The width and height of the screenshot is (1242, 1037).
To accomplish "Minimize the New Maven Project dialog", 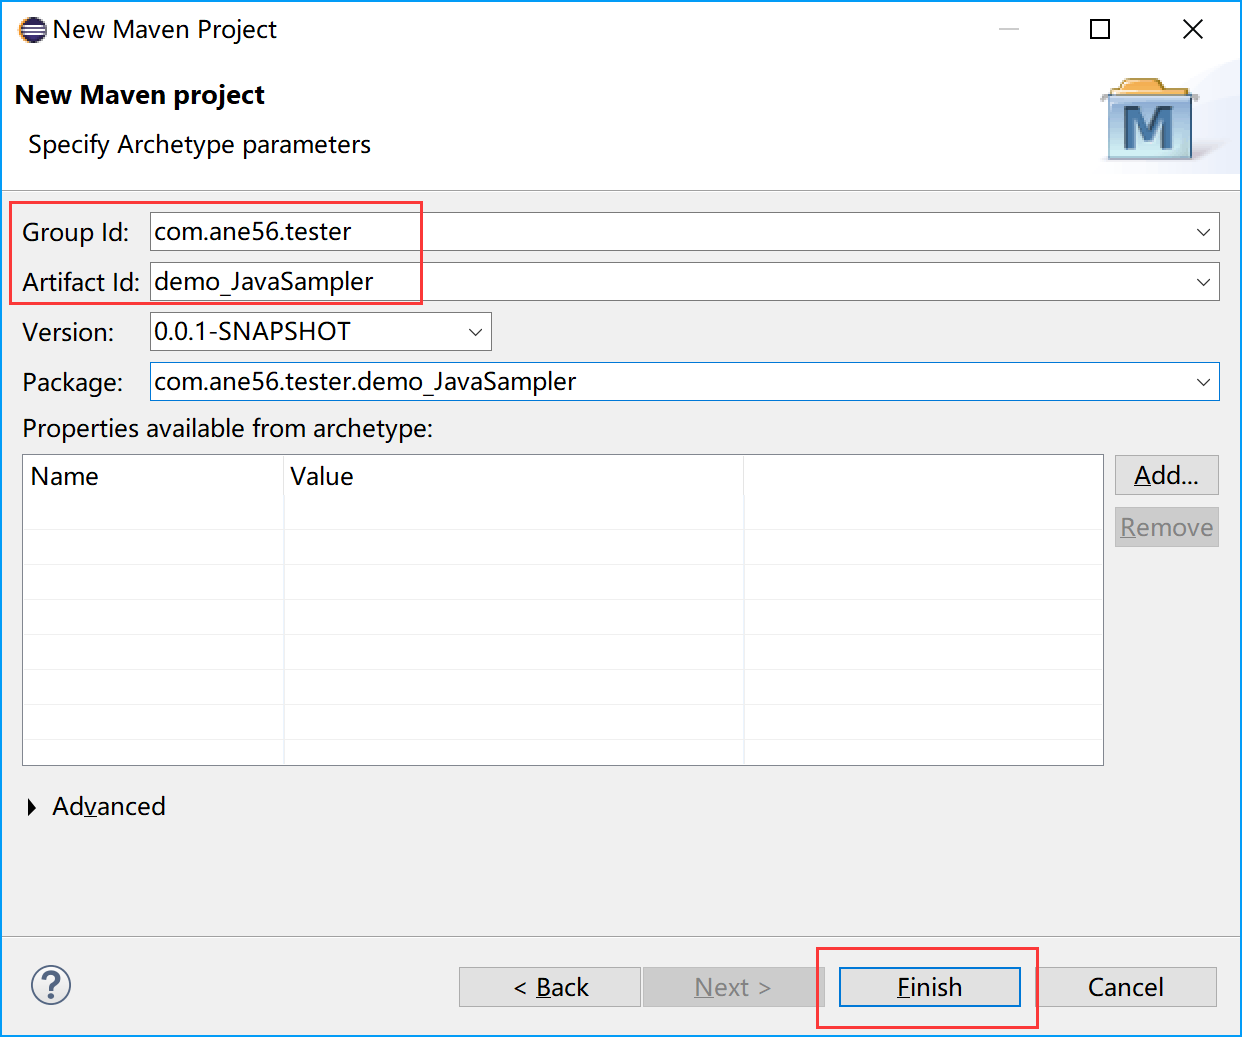I will click(x=1009, y=29).
